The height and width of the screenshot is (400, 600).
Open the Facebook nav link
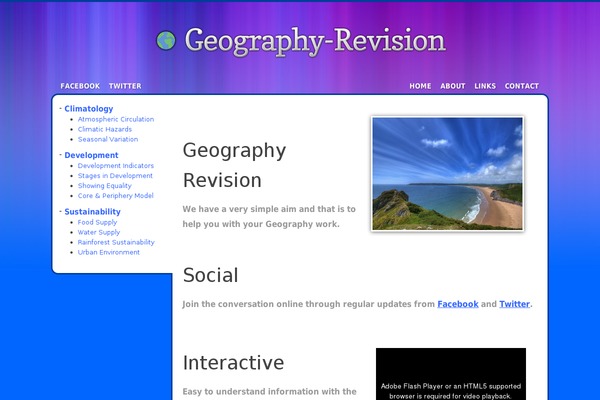coord(80,86)
